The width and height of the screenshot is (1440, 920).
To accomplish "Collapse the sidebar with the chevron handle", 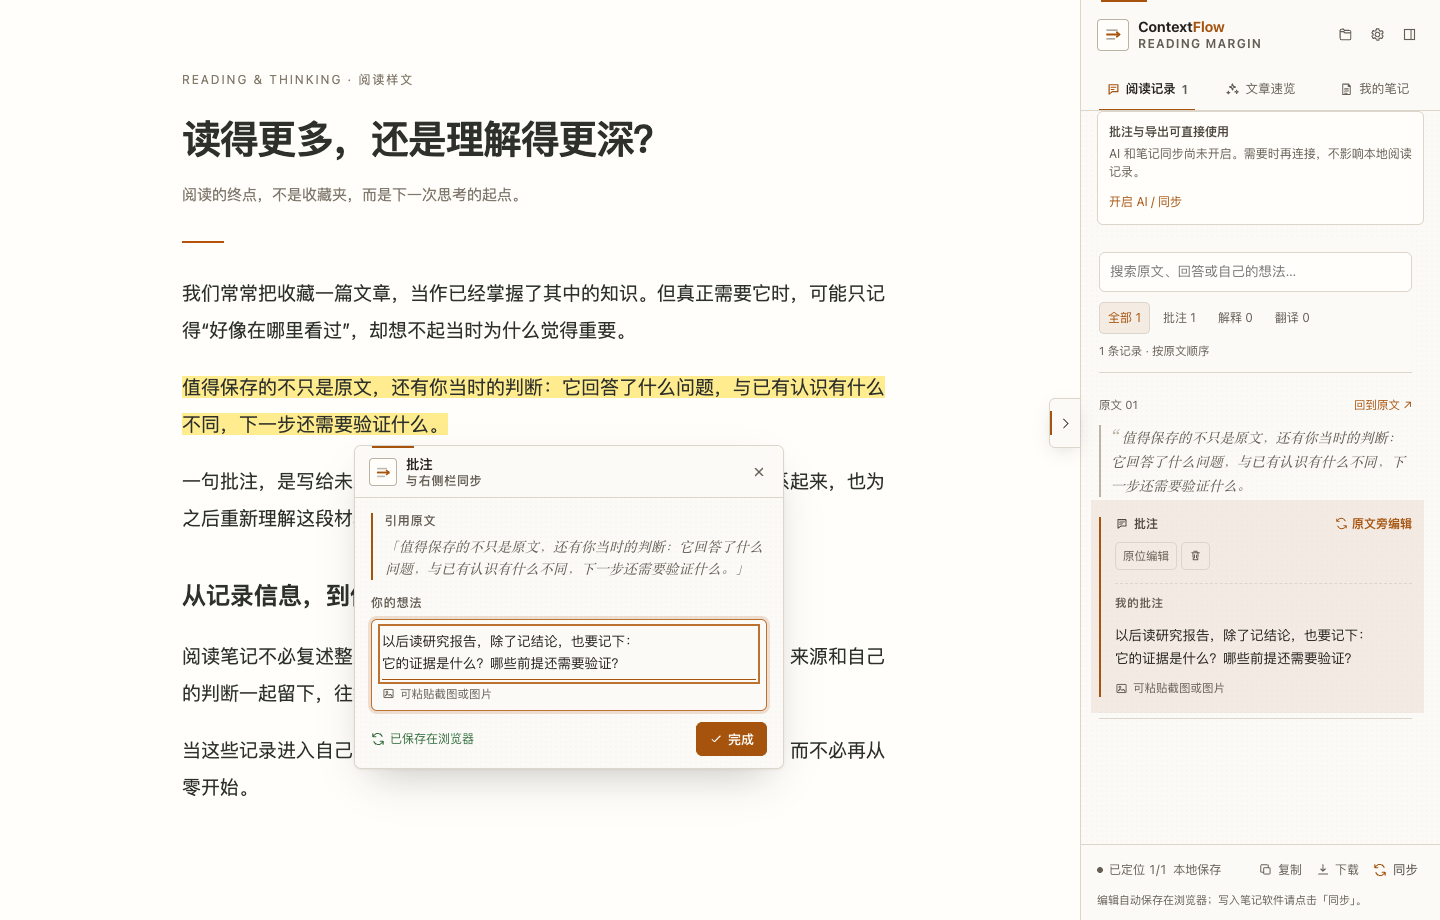I will pos(1065,423).
